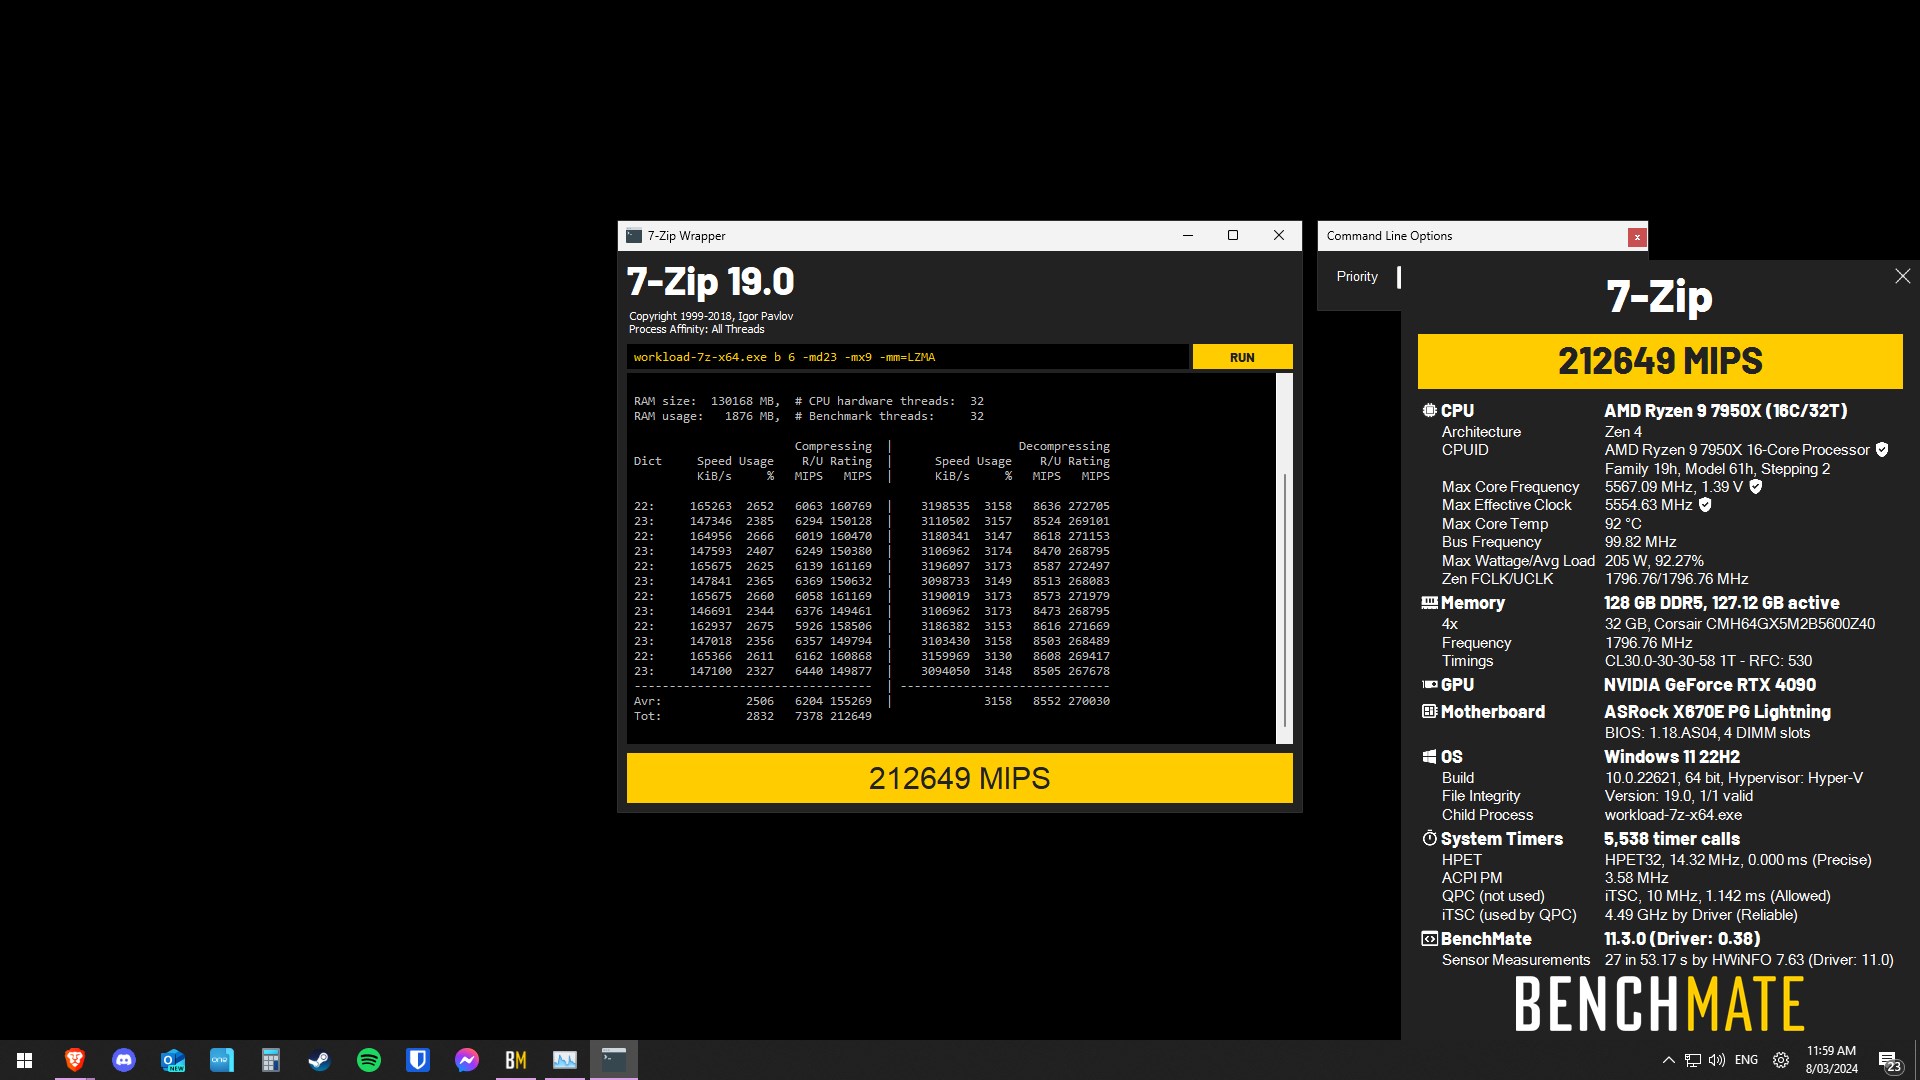Click the shield beside Max Core Frequency value
1920x1080 pixels.
coord(1755,487)
